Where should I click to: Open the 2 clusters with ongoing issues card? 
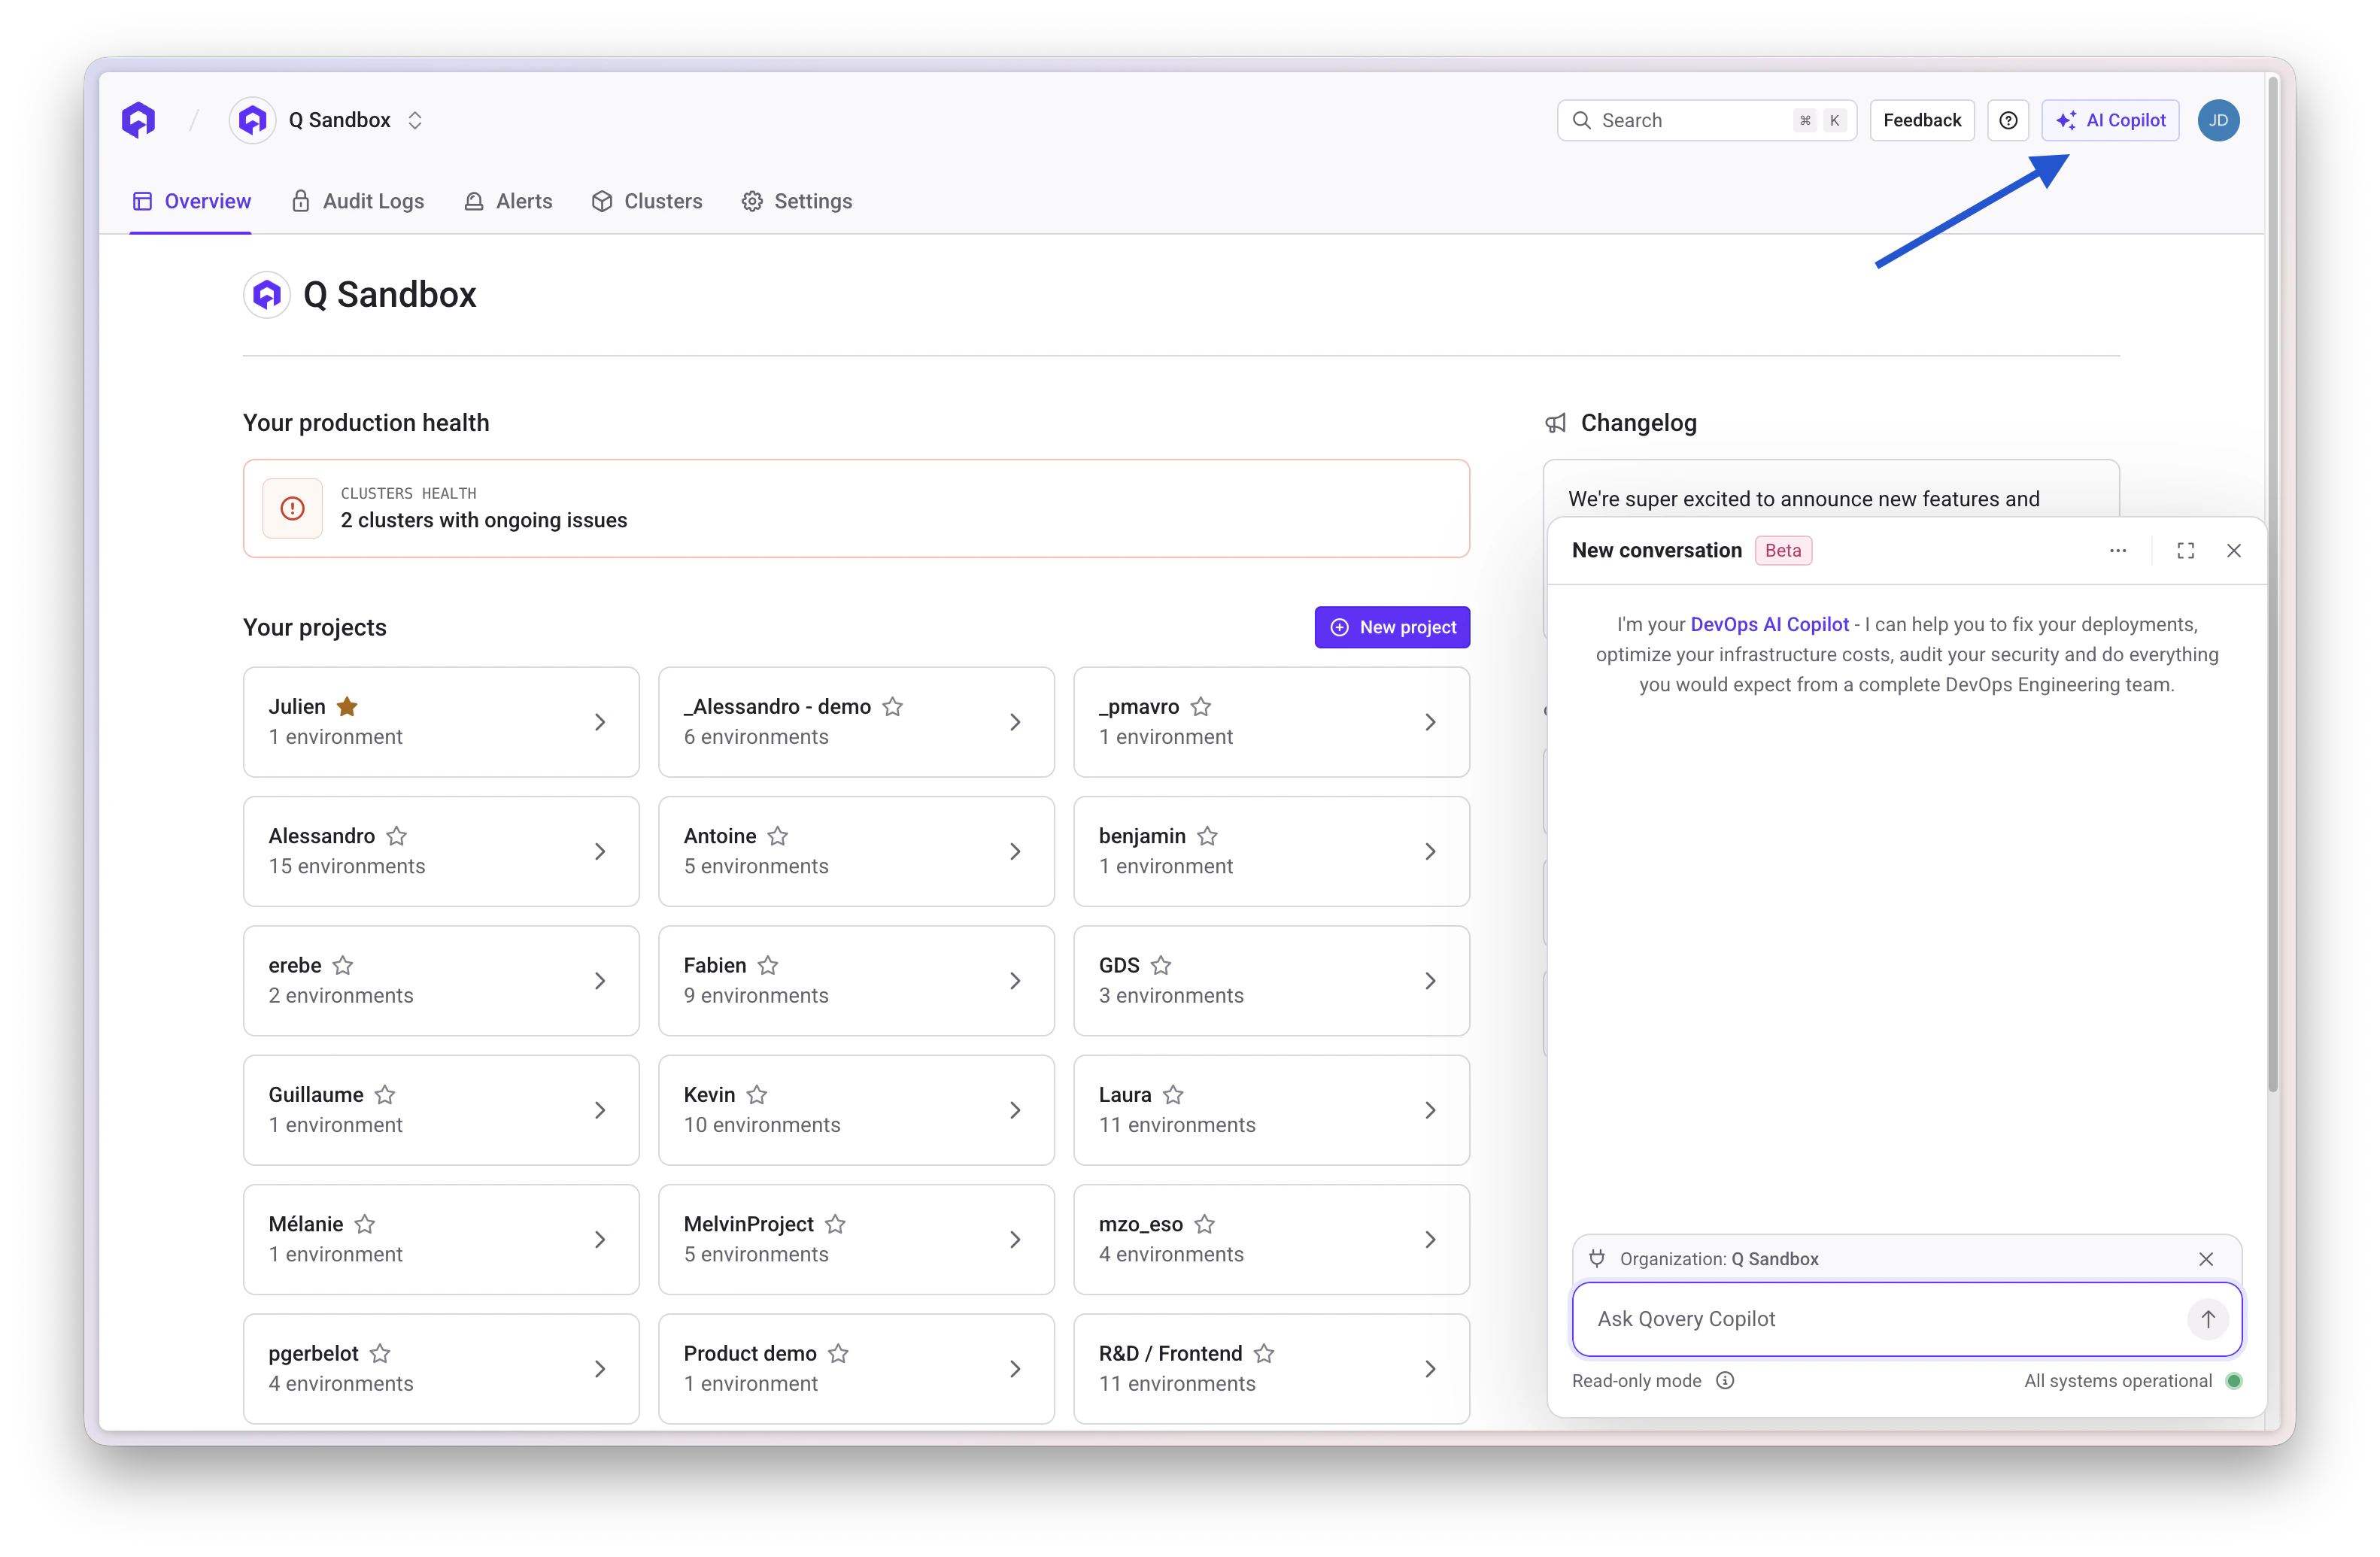pos(856,508)
